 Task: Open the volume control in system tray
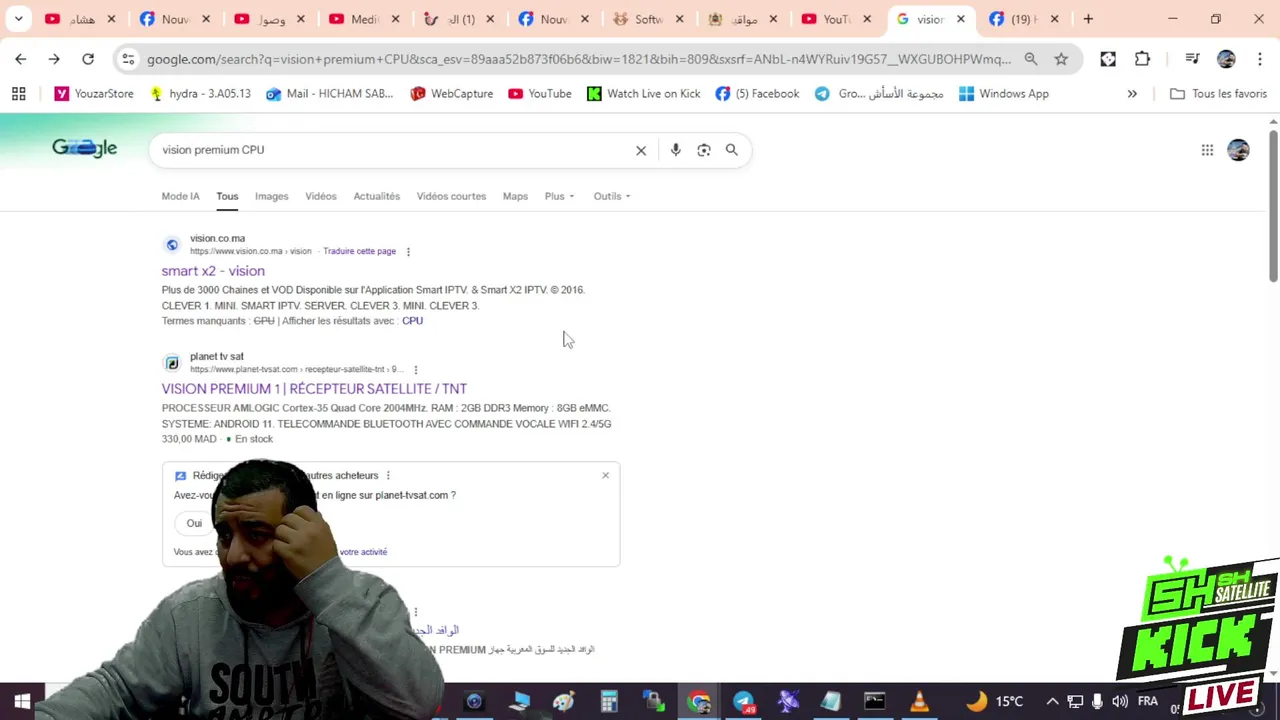click(1120, 701)
